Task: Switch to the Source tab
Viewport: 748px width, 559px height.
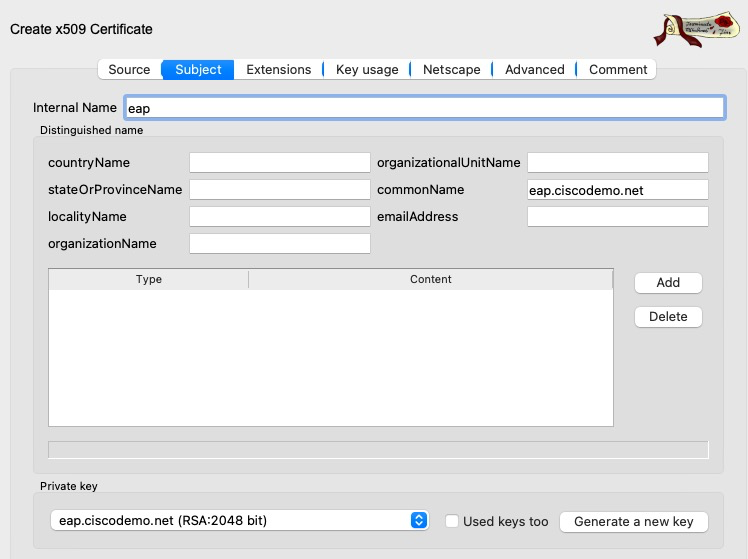Action: (x=129, y=70)
